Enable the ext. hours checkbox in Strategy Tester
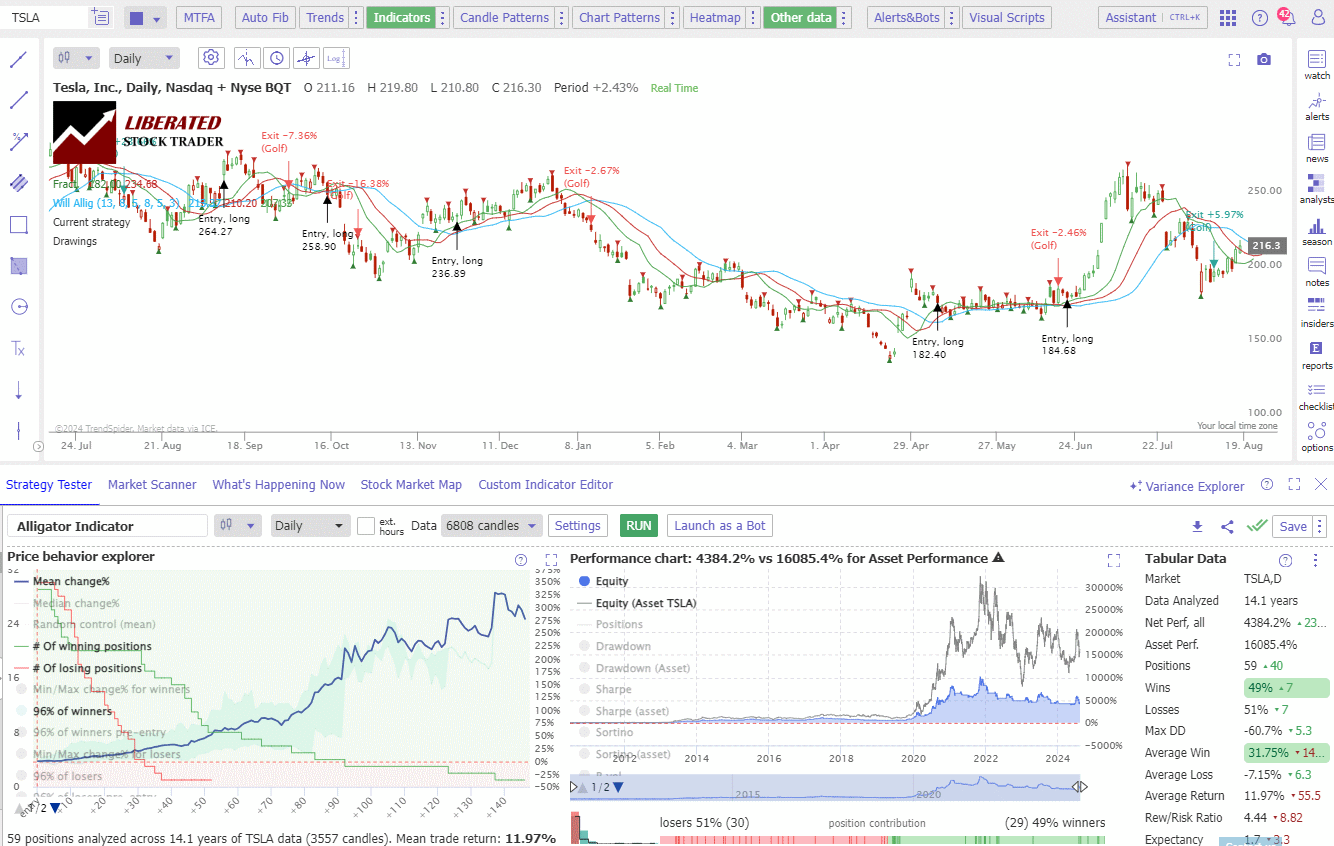Viewport: 1334px width, 846px height. click(x=366, y=525)
